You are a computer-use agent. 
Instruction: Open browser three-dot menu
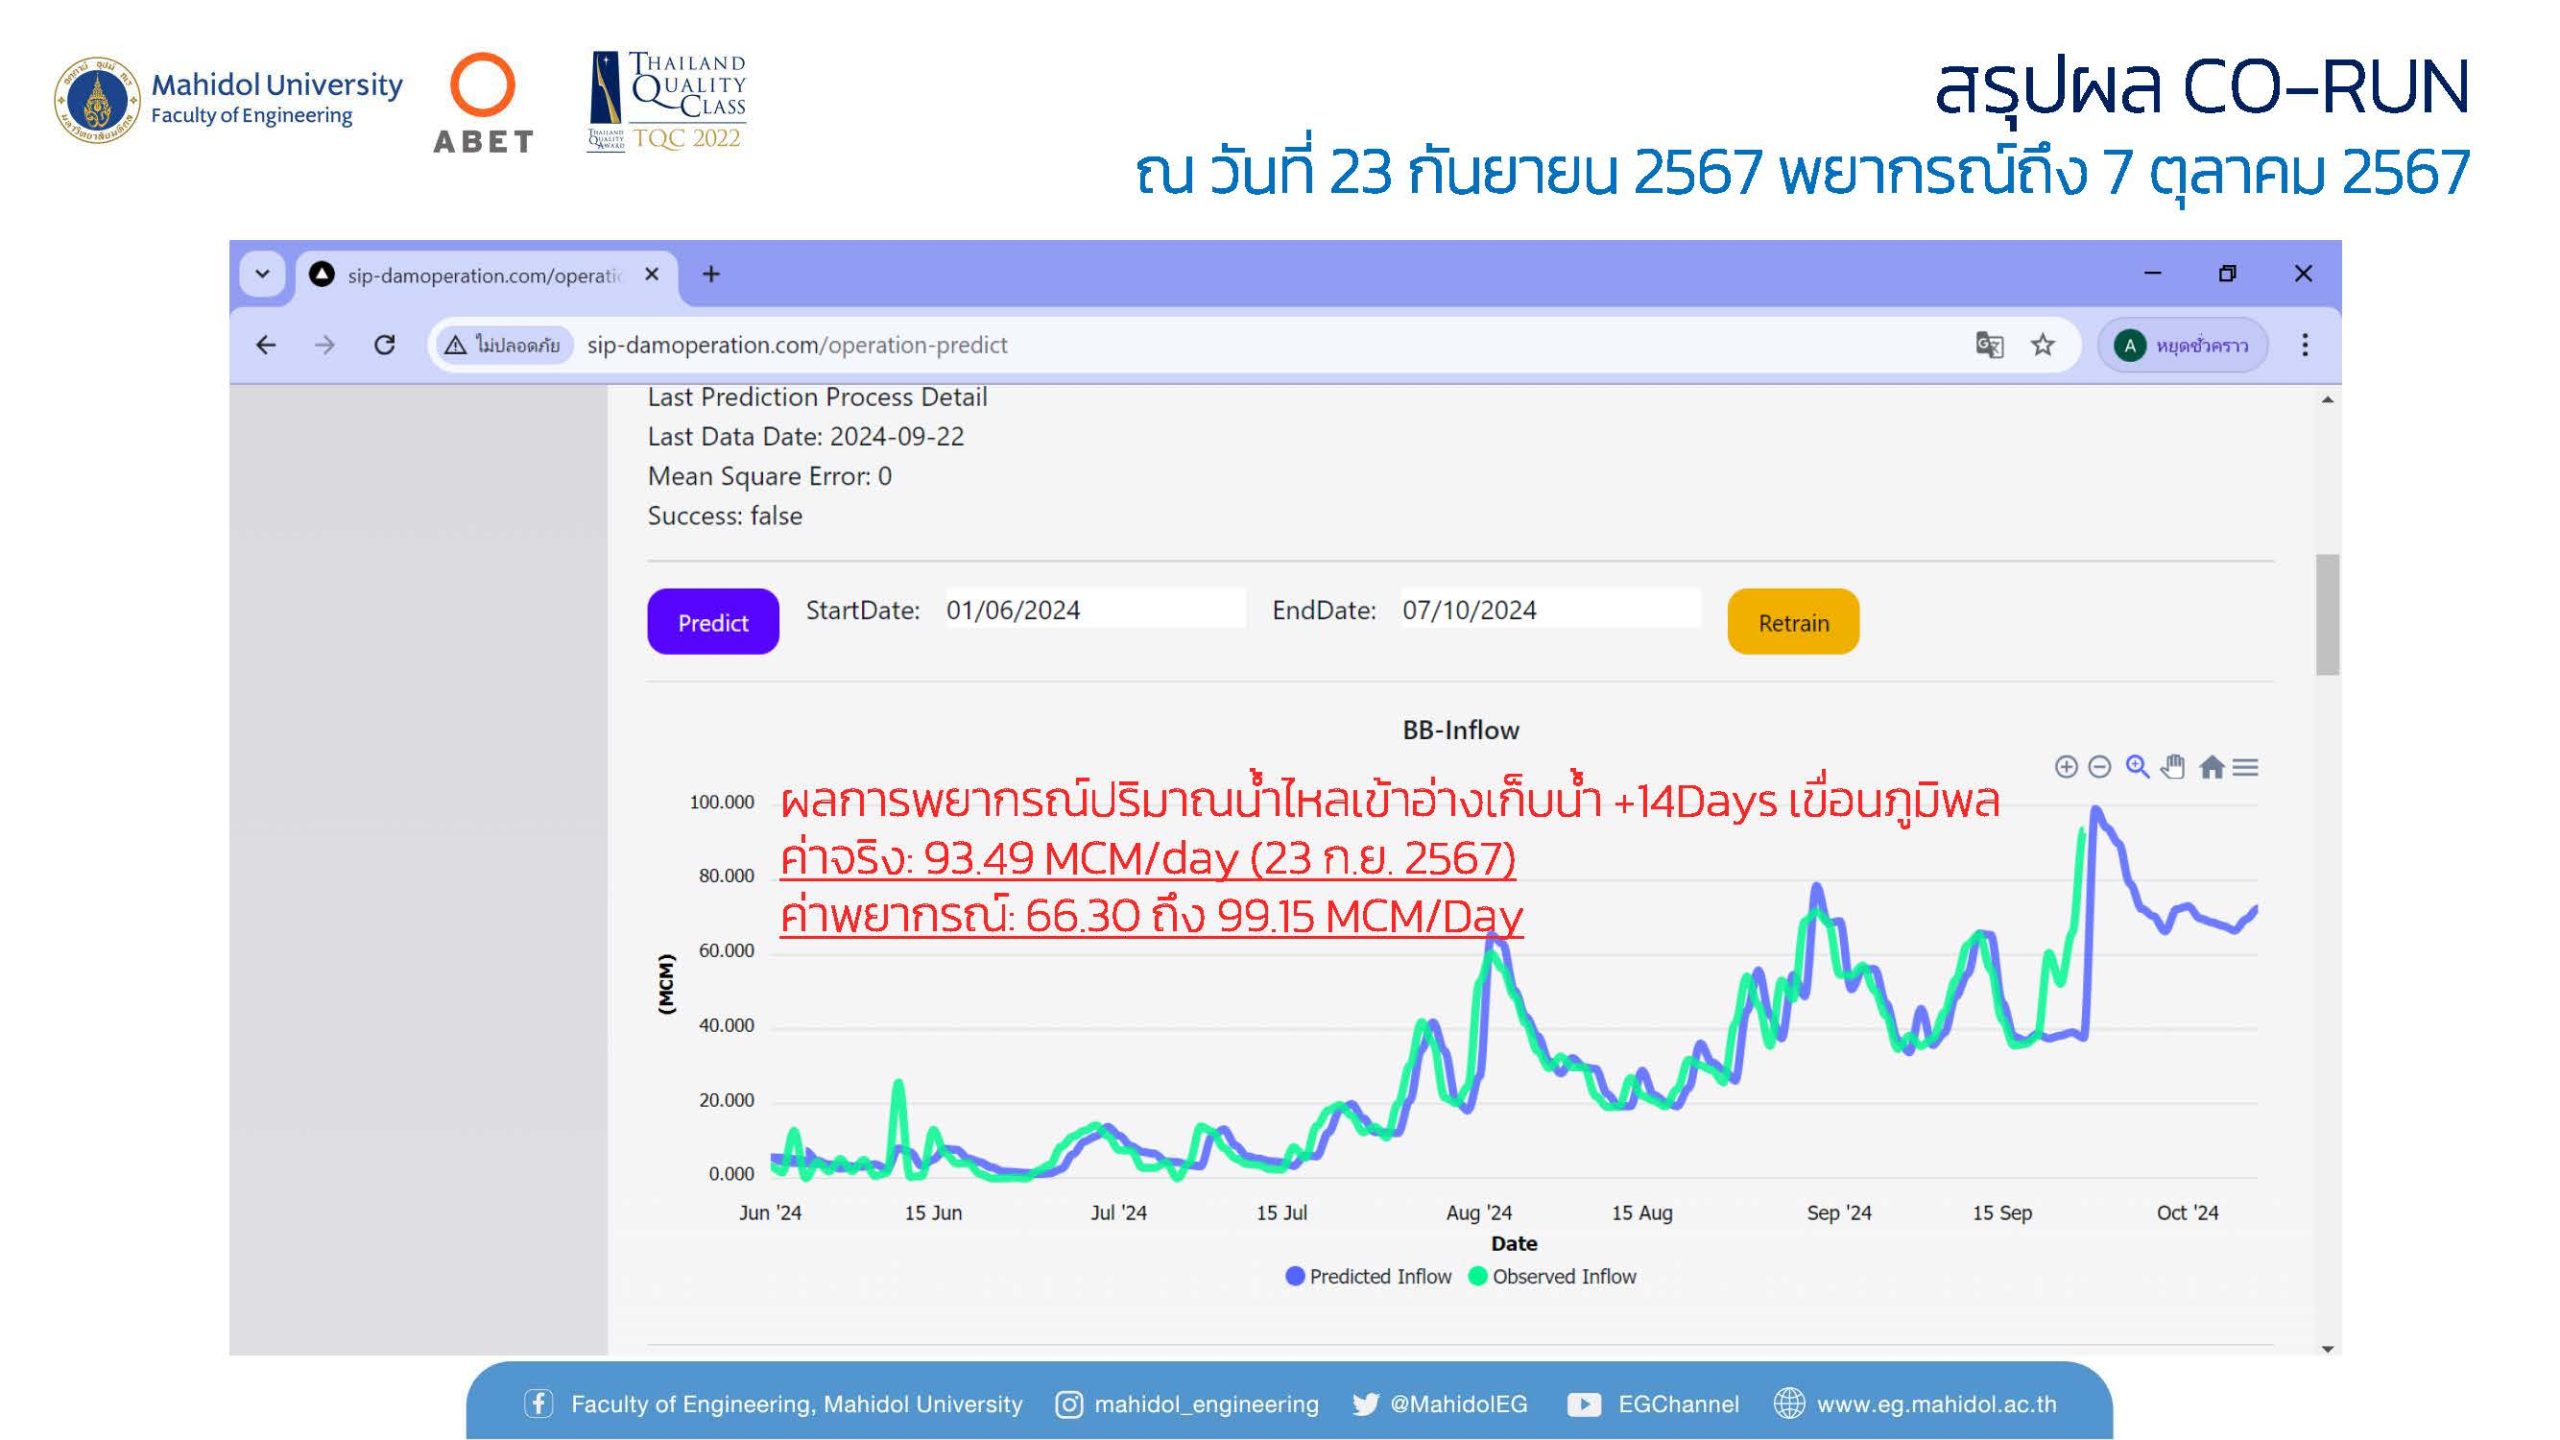(x=2304, y=345)
